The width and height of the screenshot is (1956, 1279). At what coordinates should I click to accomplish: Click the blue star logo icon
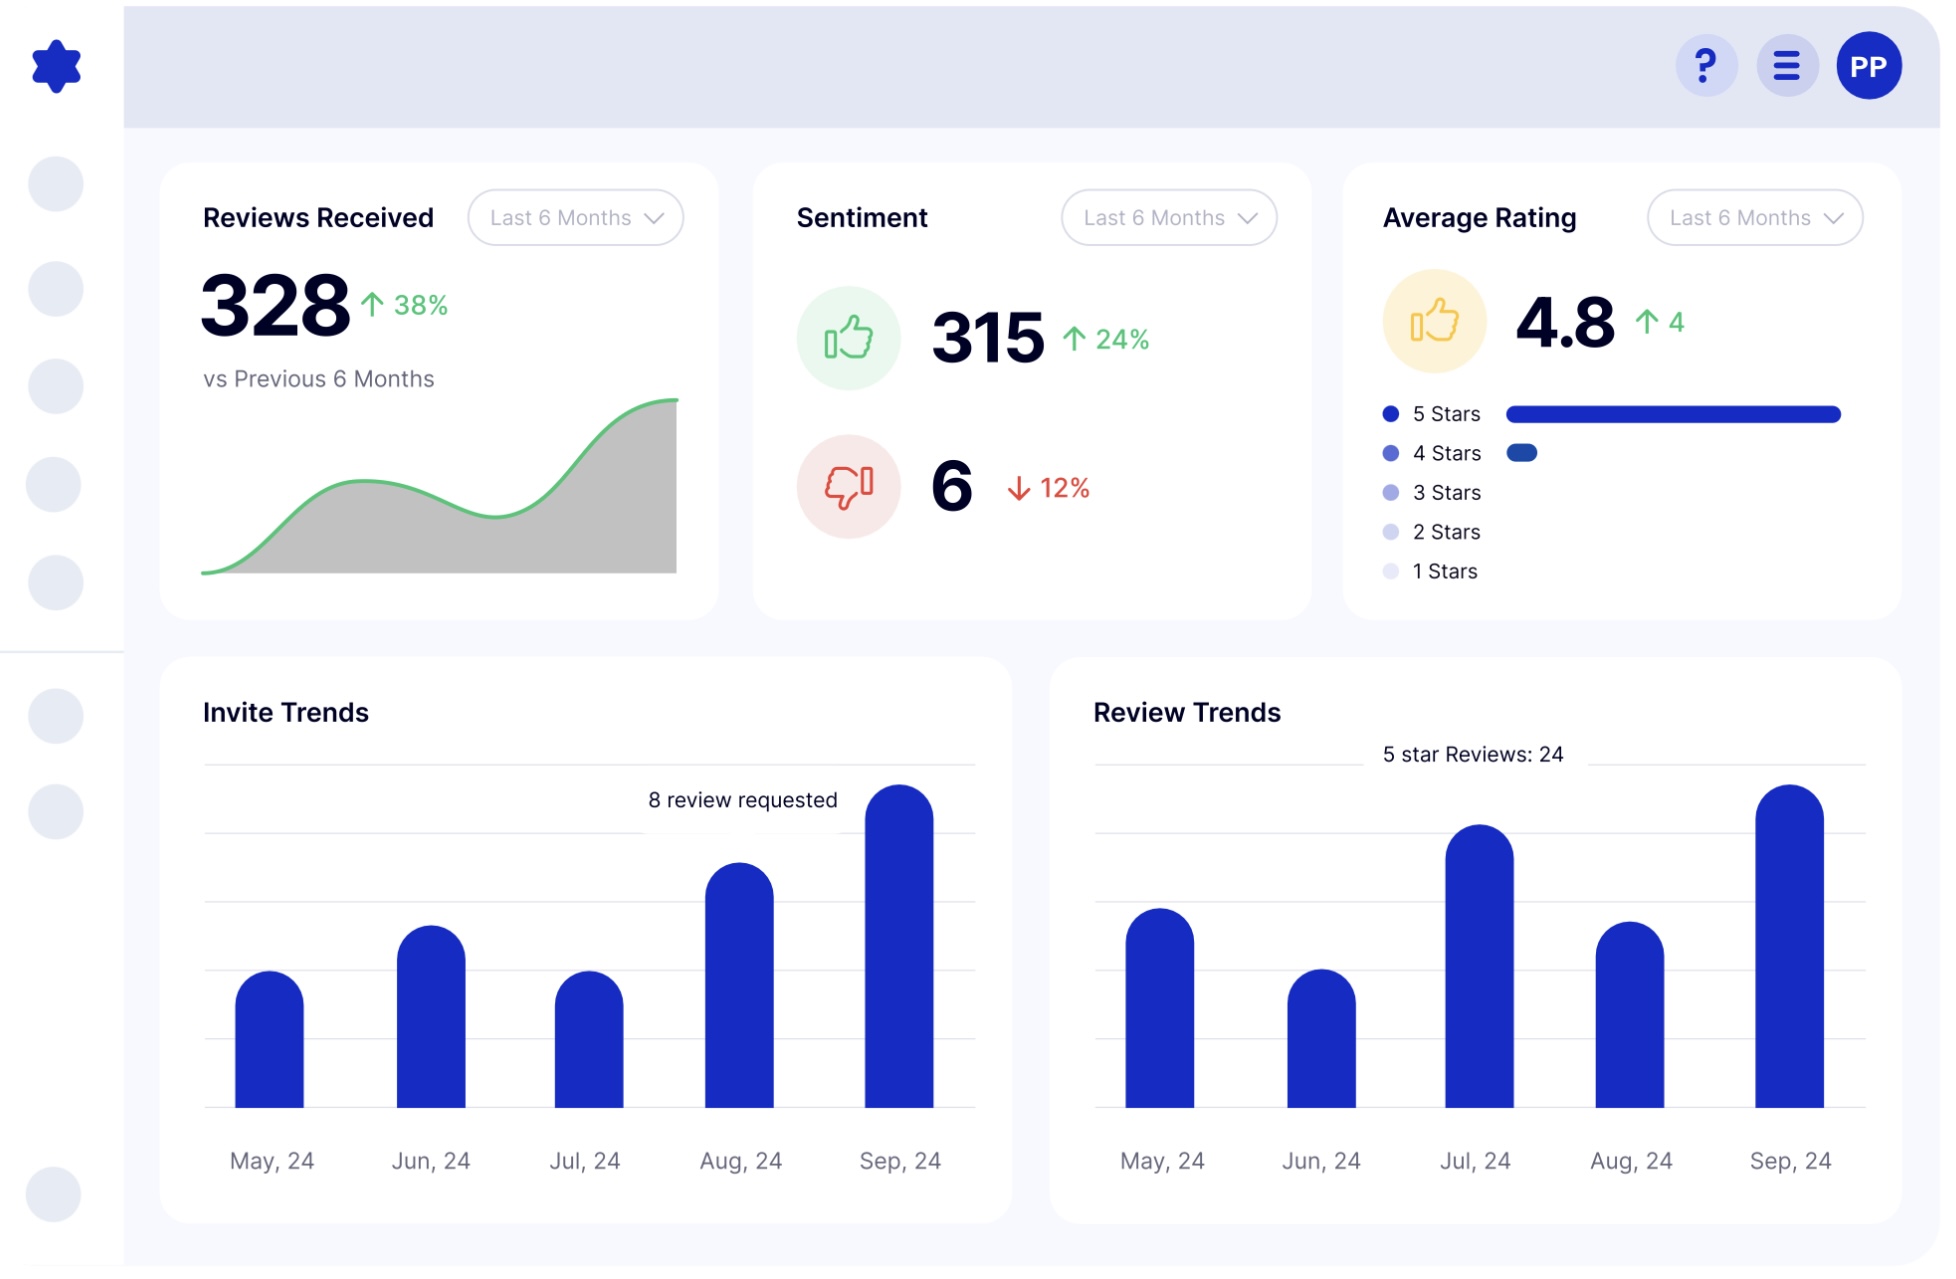click(x=56, y=67)
